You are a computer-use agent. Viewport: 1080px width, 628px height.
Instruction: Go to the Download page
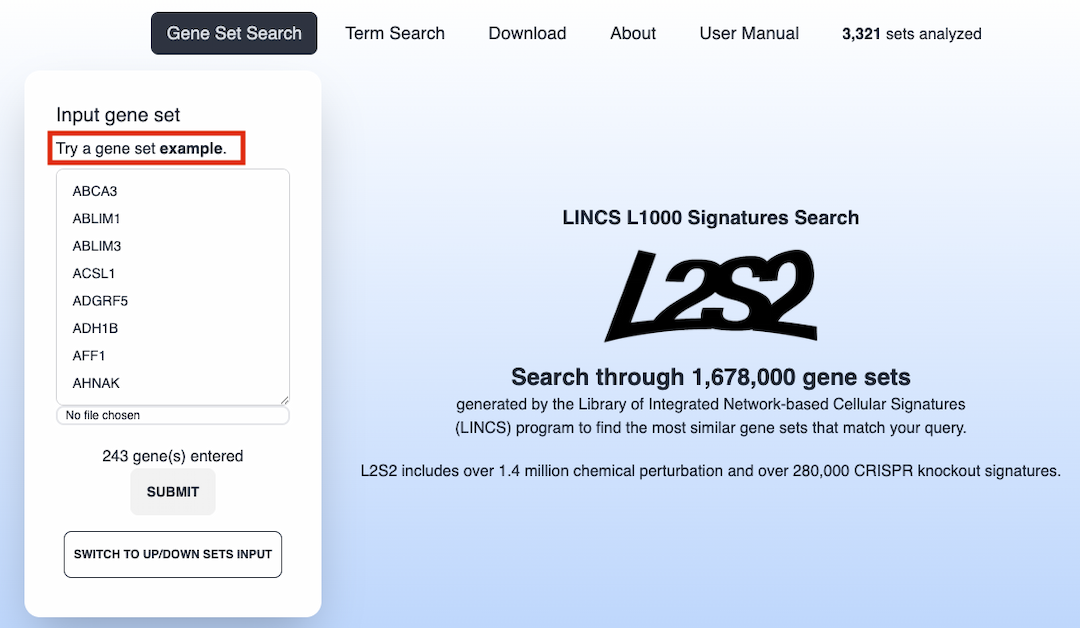(x=527, y=33)
